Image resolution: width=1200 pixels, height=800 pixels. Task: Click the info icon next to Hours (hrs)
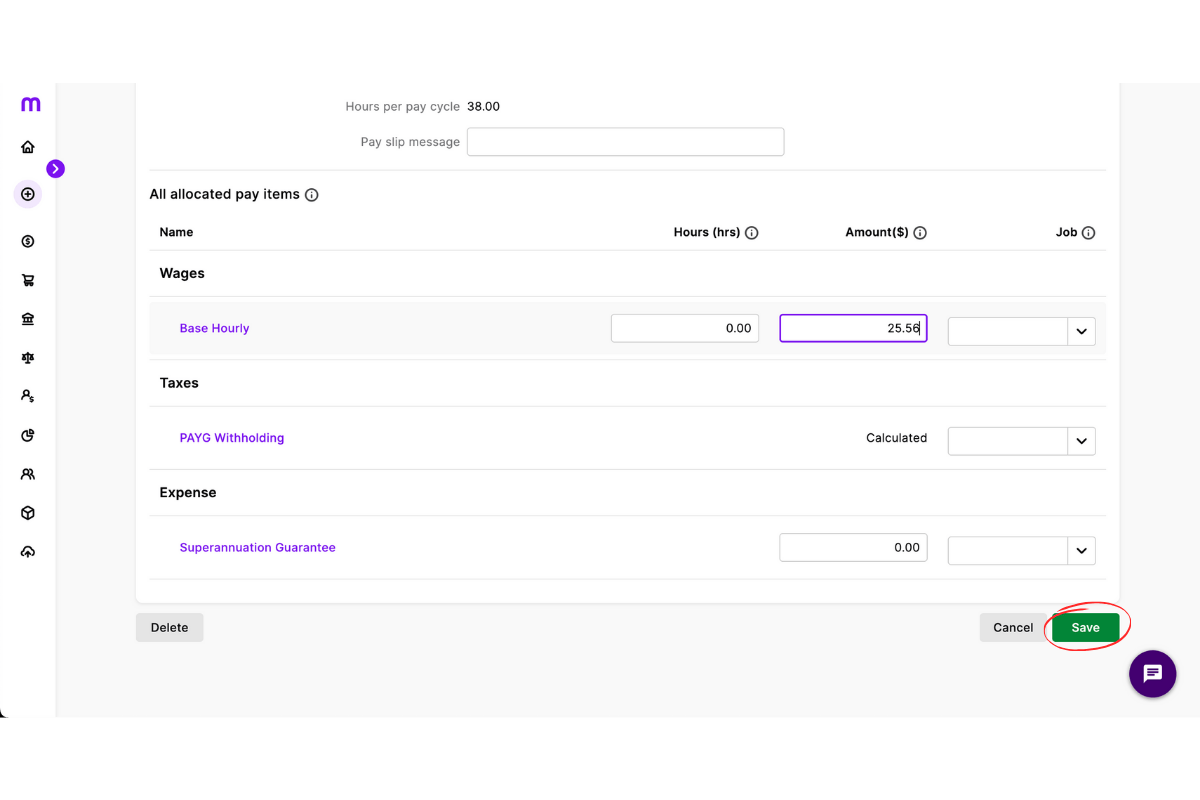pyautogui.click(x=751, y=232)
